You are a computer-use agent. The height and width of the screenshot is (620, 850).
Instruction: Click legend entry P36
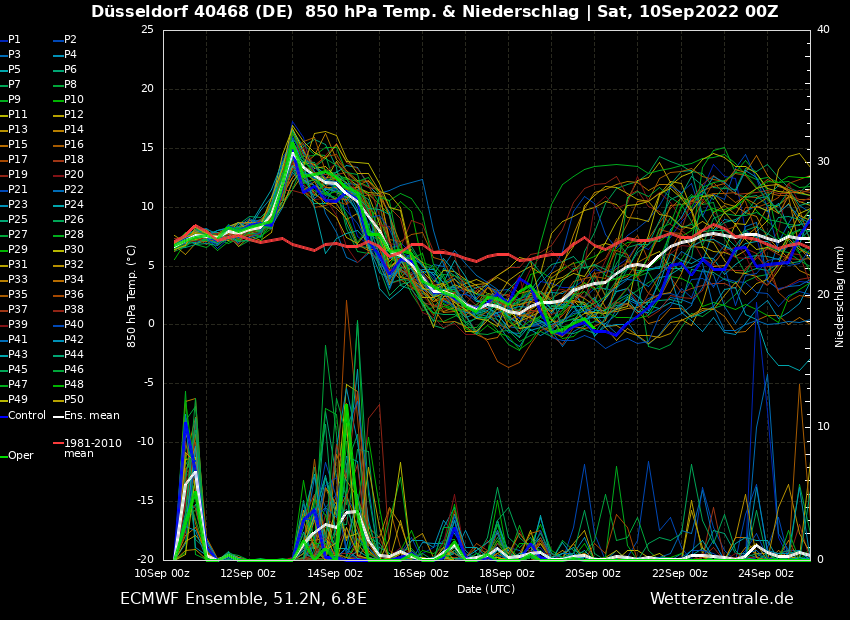(74, 295)
